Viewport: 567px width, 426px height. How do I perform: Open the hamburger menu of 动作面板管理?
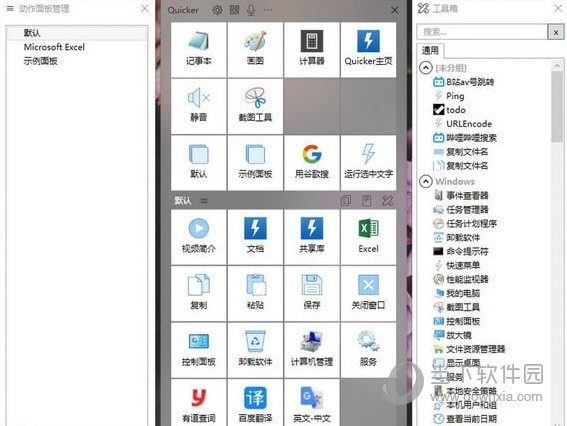pos(10,8)
